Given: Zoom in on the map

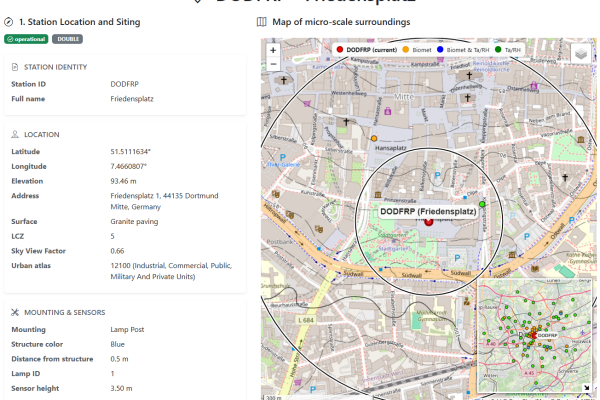Looking at the screenshot, I should click(273, 49).
